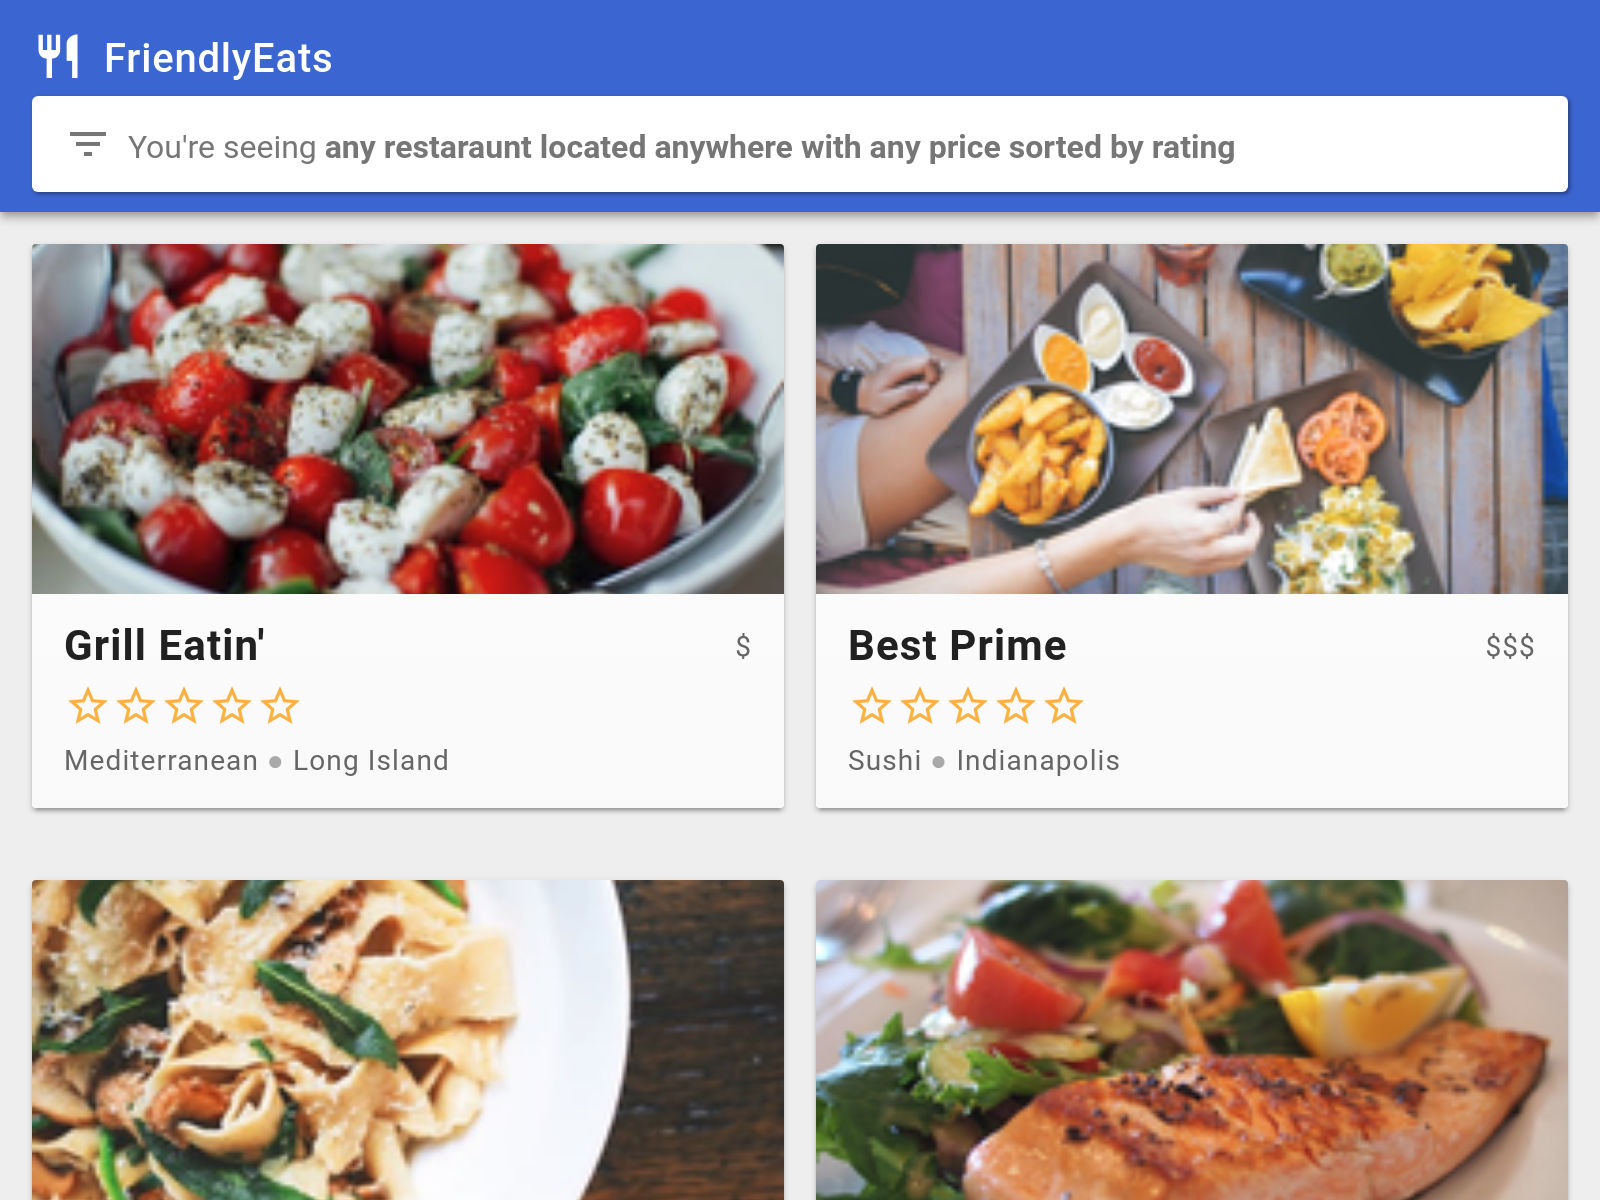Click the $$$ price label on Best Prime
The image size is (1600, 1200).
(x=1510, y=647)
